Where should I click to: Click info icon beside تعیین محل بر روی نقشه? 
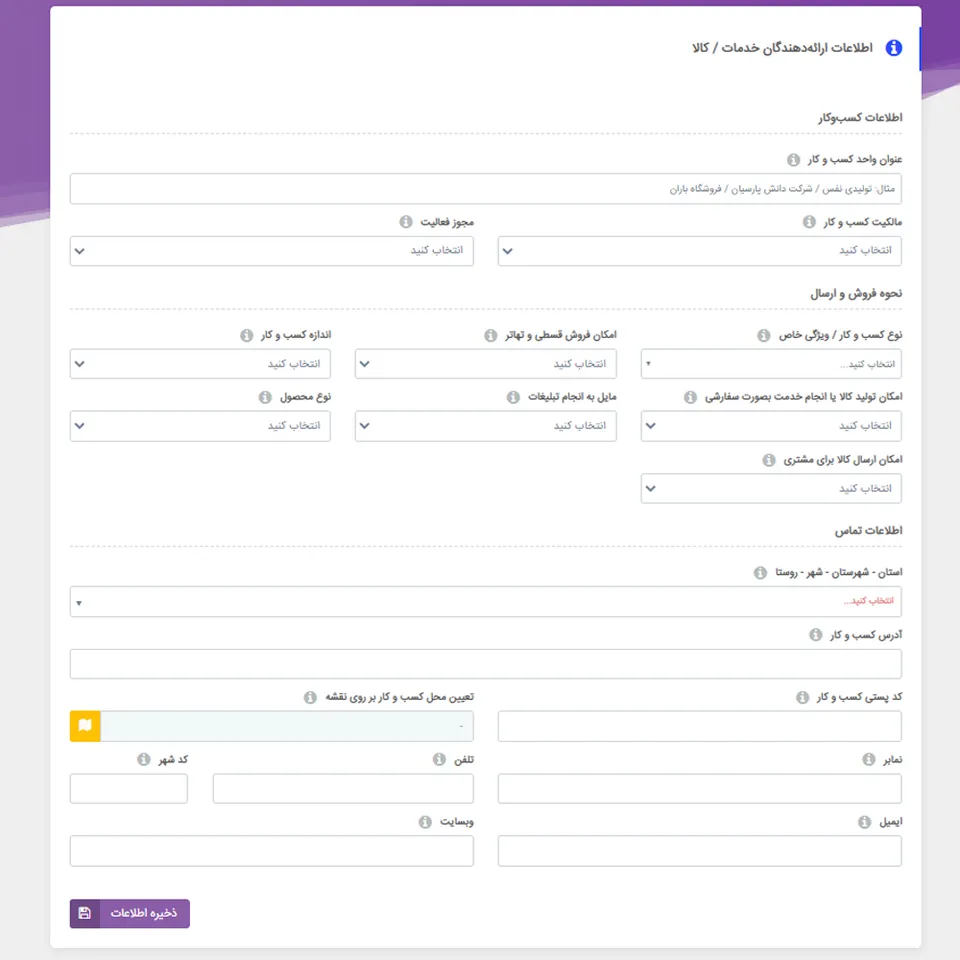tap(310, 697)
